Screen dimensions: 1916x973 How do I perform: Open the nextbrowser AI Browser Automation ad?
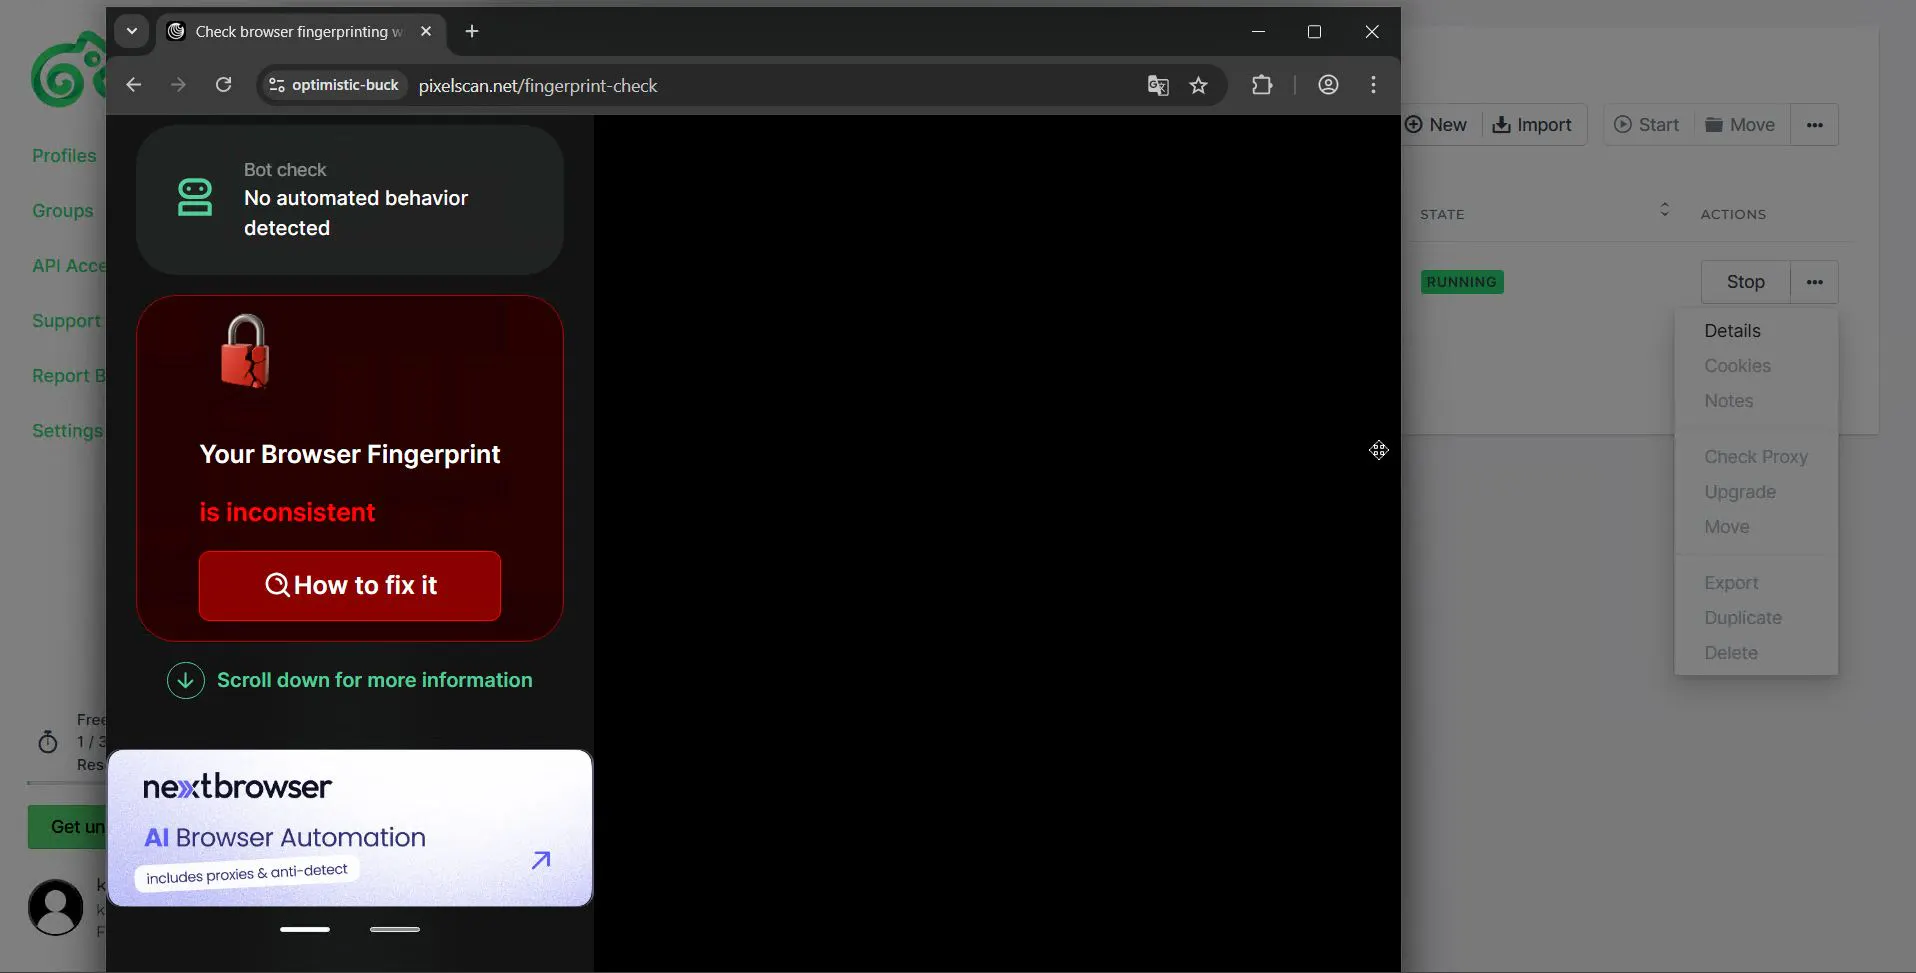(x=350, y=828)
